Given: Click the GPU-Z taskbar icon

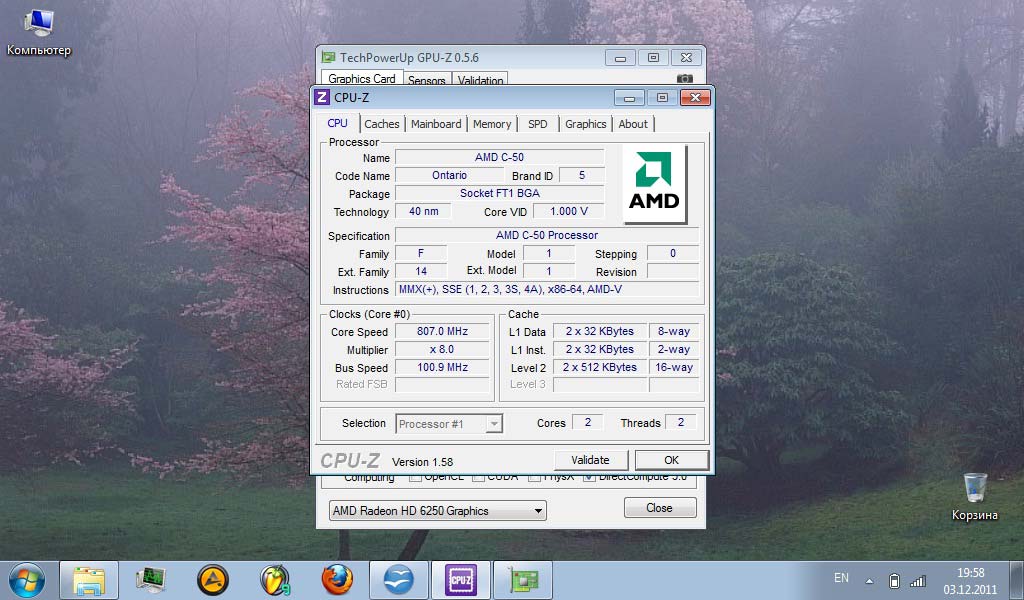Looking at the screenshot, I should [x=523, y=579].
